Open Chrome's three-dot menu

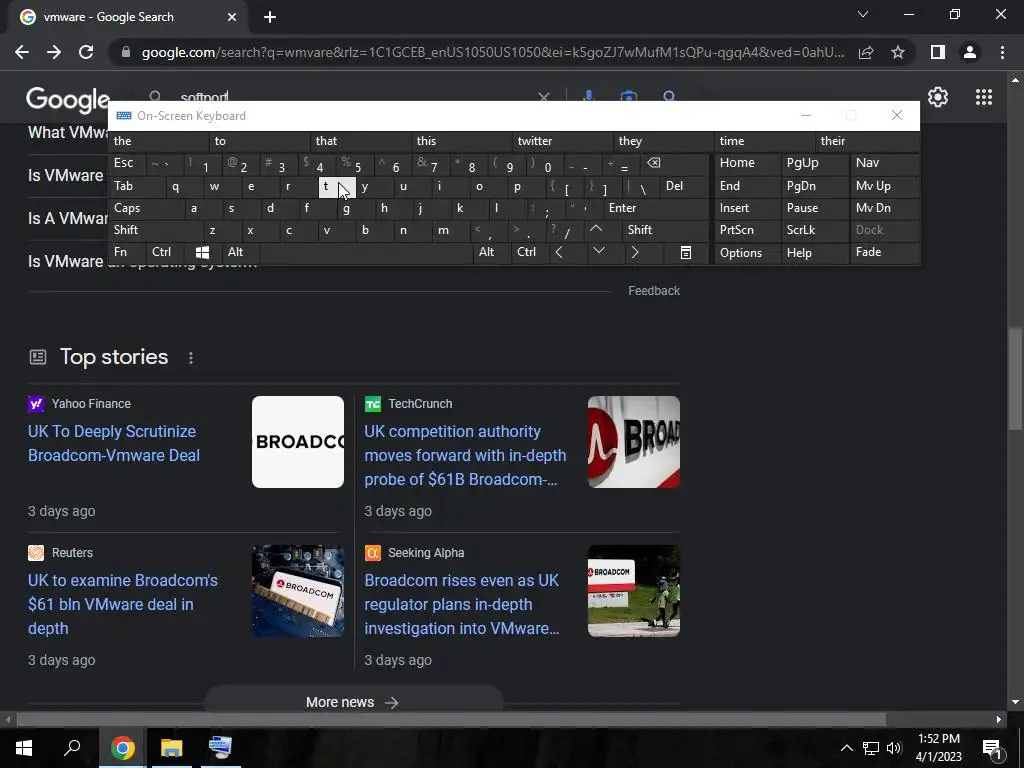pyautogui.click(x=1002, y=52)
